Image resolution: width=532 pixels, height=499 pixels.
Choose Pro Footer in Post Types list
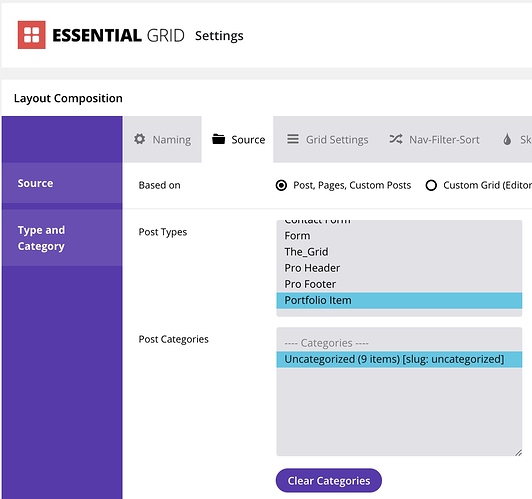pyautogui.click(x=399, y=284)
